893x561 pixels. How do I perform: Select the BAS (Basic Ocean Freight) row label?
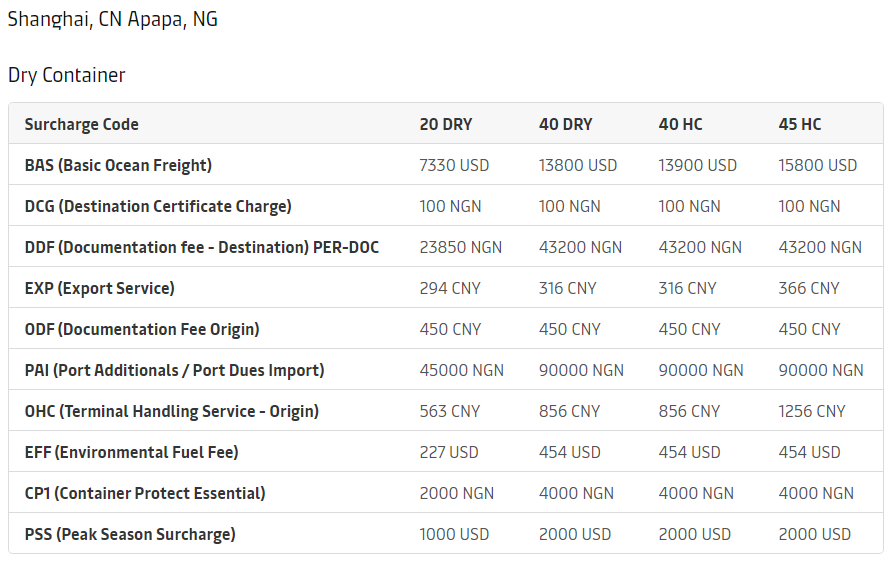click(118, 166)
